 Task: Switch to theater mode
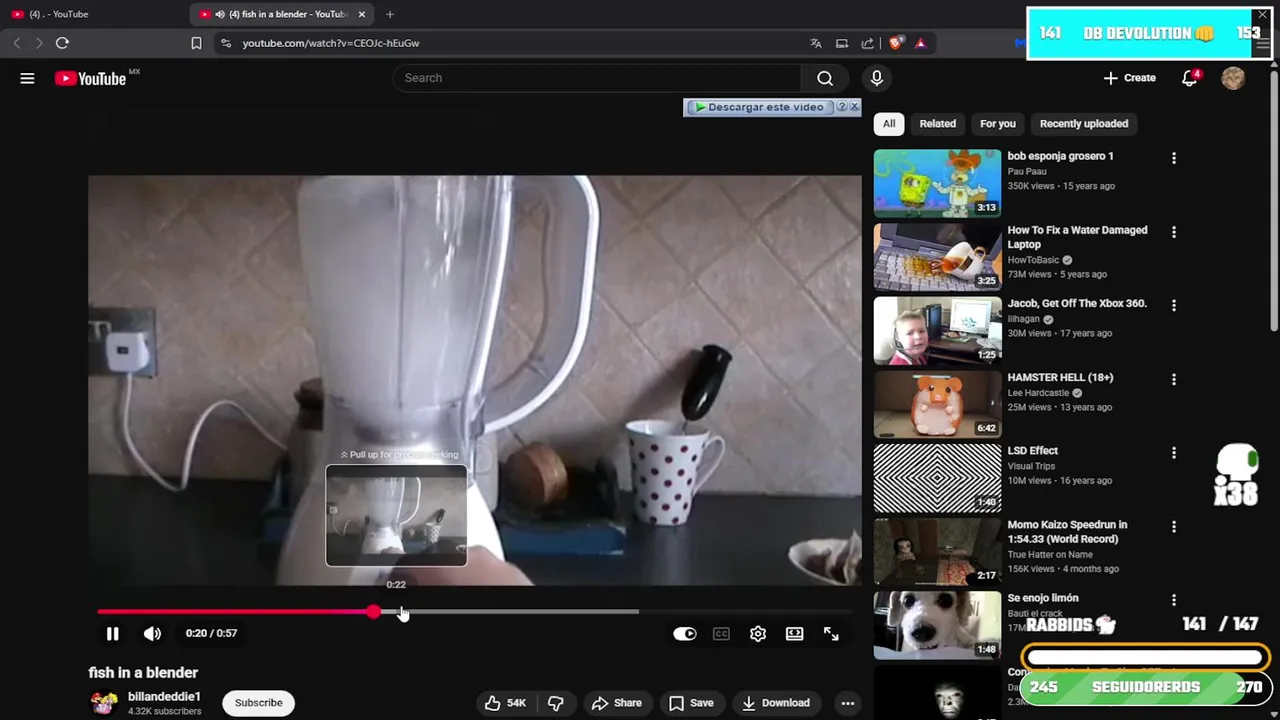[x=794, y=633]
